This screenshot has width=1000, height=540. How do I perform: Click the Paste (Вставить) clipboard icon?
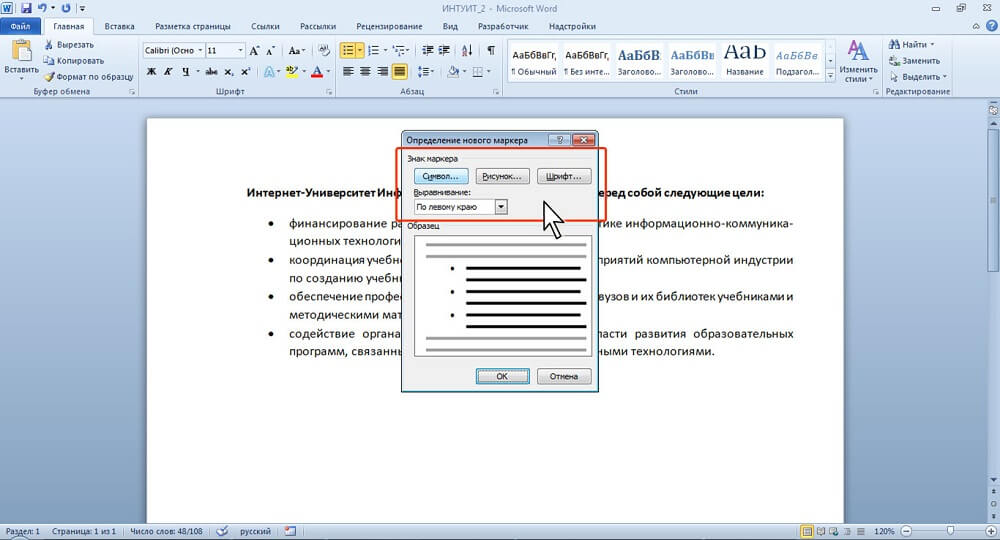pyautogui.click(x=20, y=55)
